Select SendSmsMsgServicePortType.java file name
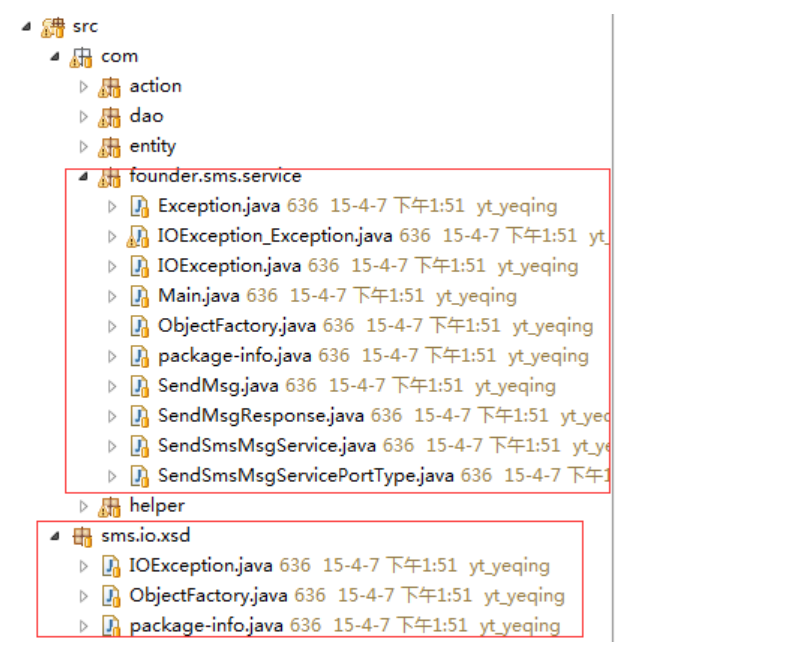The height and width of the screenshot is (652, 791). 306,475
